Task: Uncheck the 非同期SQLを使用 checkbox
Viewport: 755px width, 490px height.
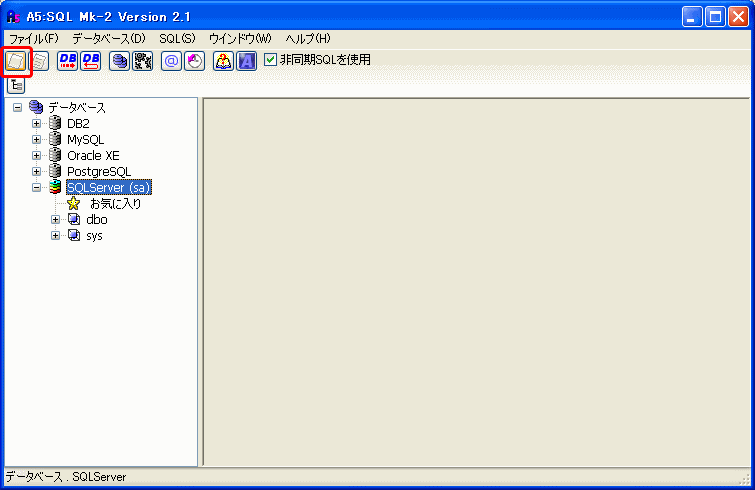Action: pos(271,60)
